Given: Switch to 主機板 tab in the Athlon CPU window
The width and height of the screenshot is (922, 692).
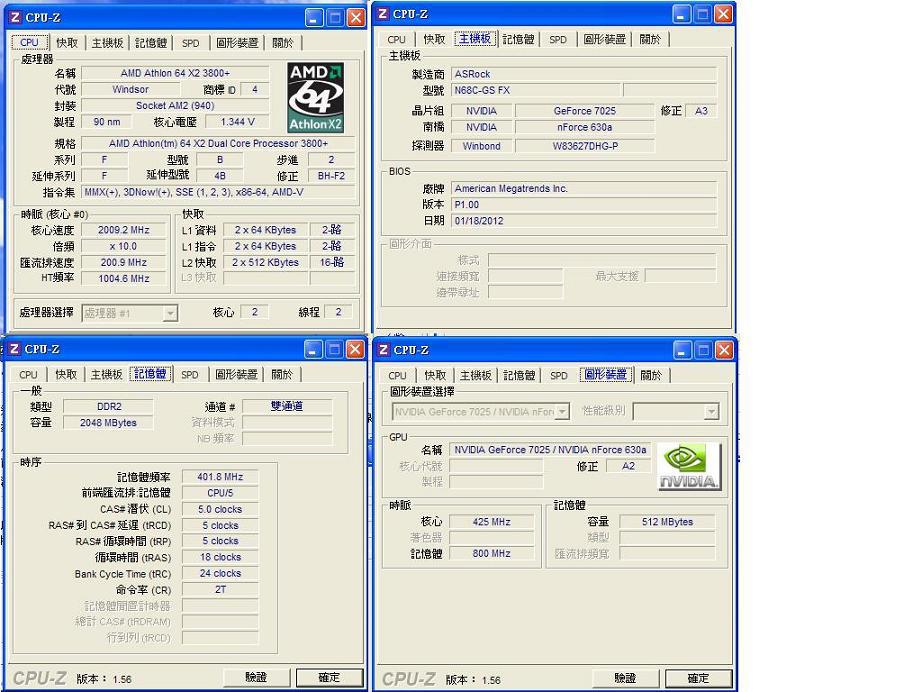Looking at the screenshot, I should point(108,43).
